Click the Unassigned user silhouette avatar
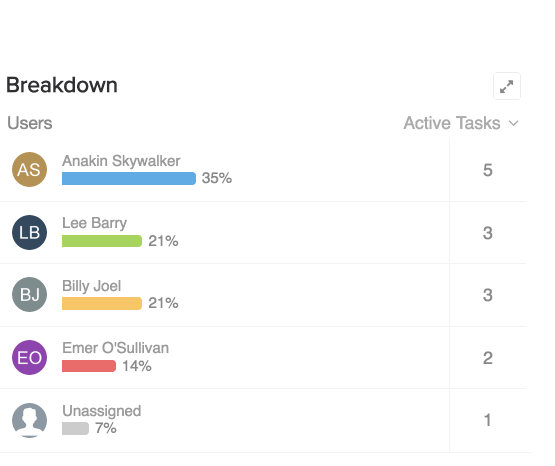555x466 pixels. tap(29, 420)
